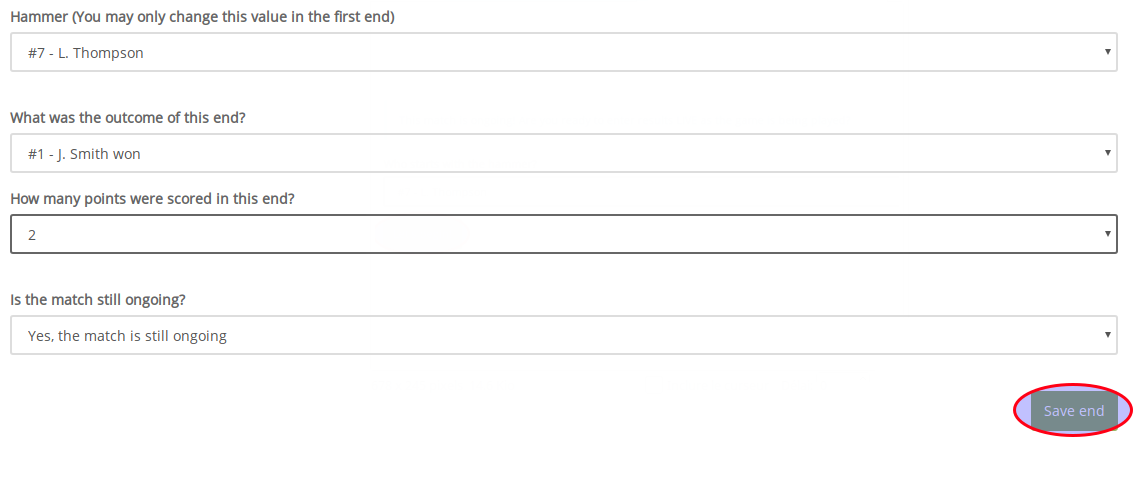The width and height of the screenshot is (1133, 489).
Task: Click the selected "2" points value
Action: pos(32,235)
